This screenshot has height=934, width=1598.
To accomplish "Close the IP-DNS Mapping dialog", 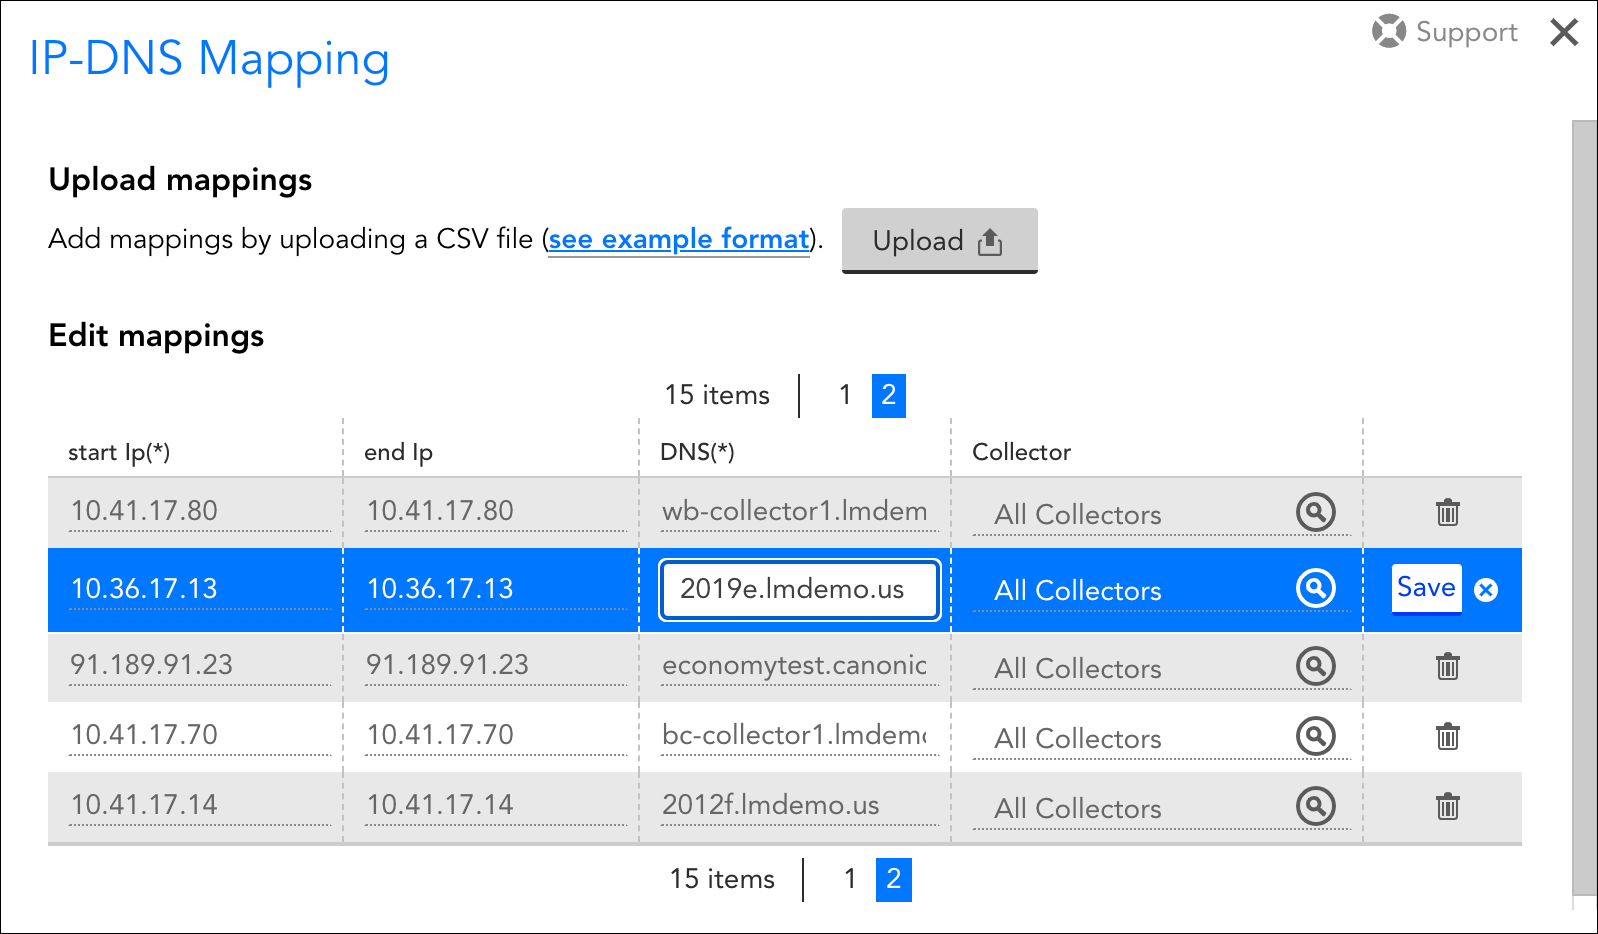I will click(1564, 33).
